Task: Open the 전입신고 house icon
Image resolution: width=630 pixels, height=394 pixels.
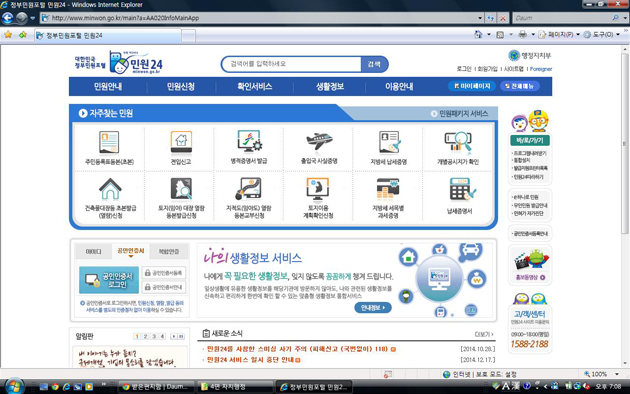Action: [181, 142]
